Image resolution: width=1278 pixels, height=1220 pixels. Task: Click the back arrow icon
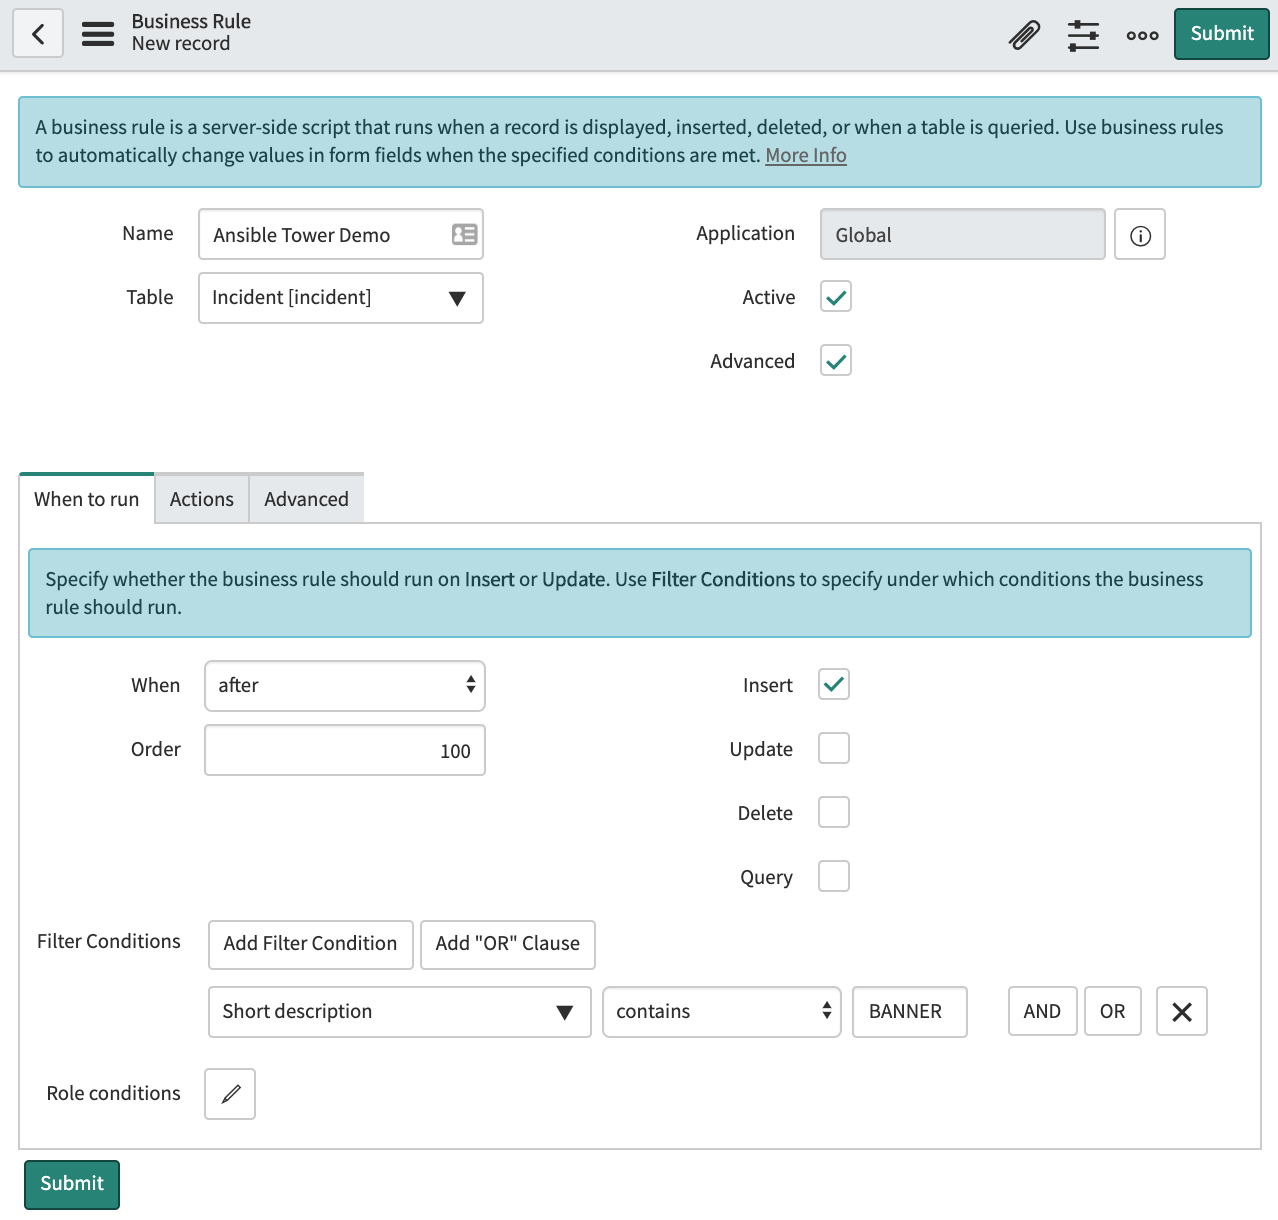pyautogui.click(x=38, y=34)
